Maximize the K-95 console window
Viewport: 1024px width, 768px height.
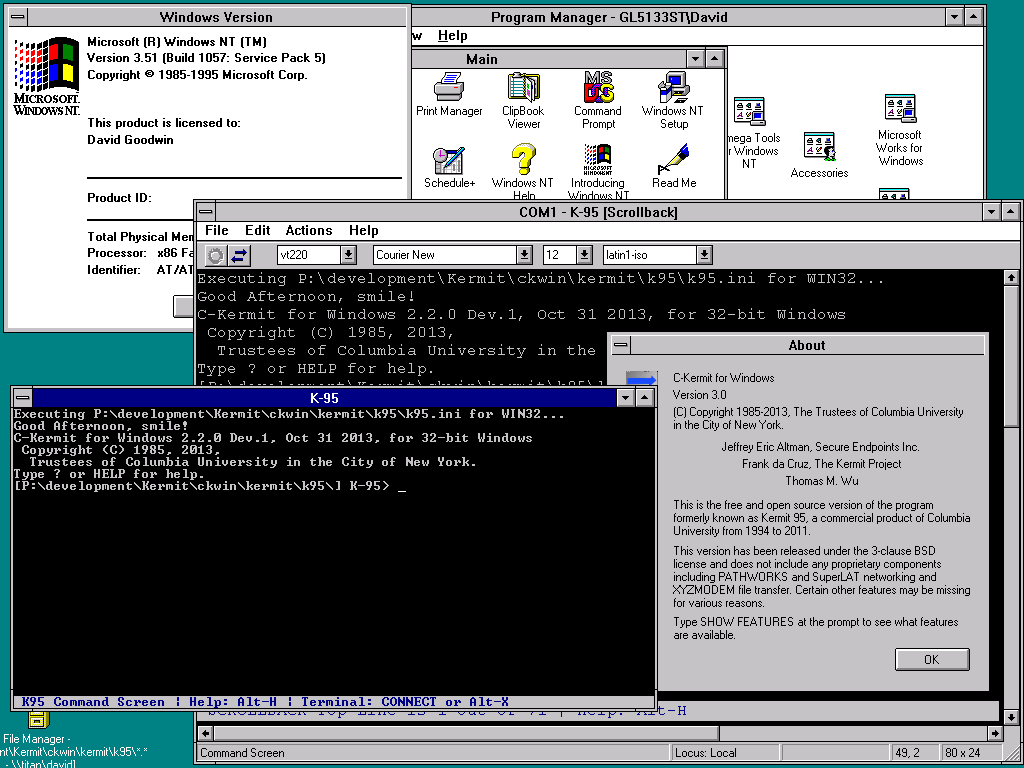point(645,397)
